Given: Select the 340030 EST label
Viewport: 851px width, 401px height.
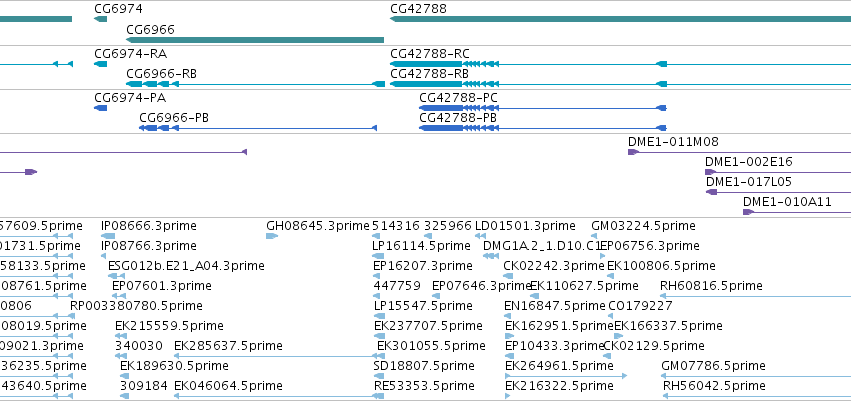Looking at the screenshot, I should [138, 346].
